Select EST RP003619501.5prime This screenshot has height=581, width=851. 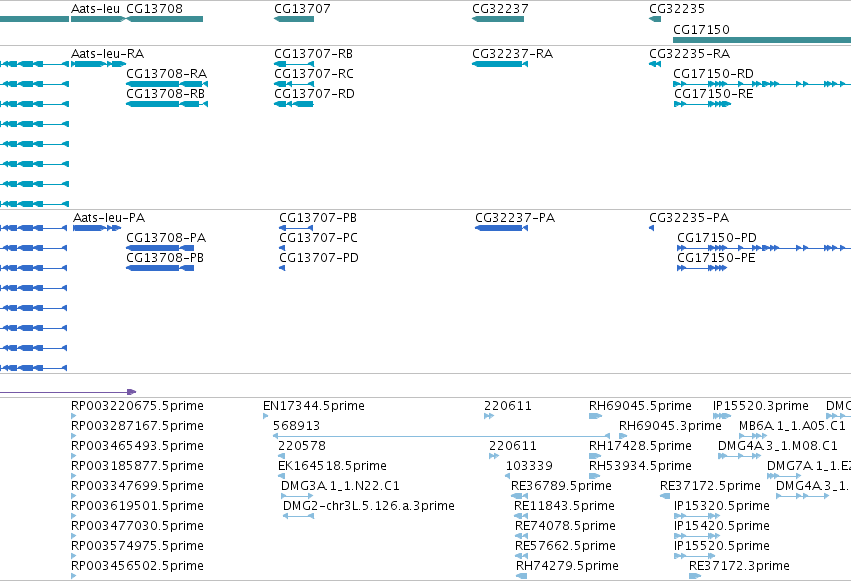pos(74,516)
